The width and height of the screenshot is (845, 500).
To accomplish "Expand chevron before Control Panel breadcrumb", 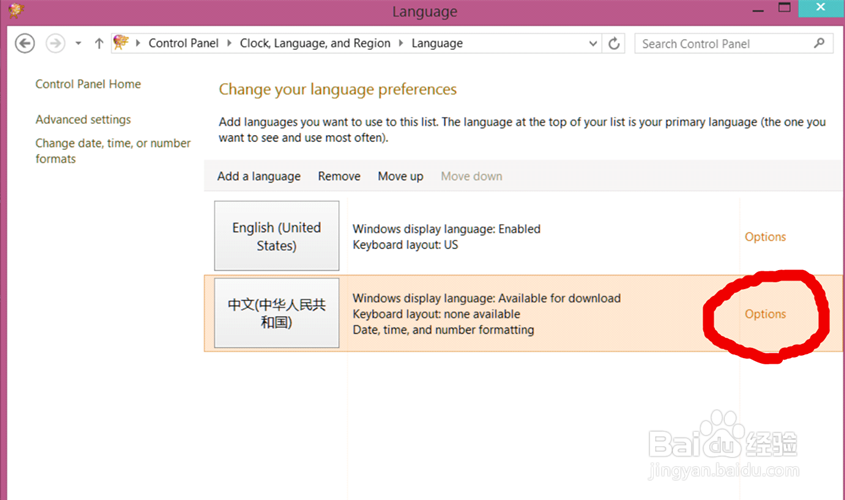I will coord(138,43).
